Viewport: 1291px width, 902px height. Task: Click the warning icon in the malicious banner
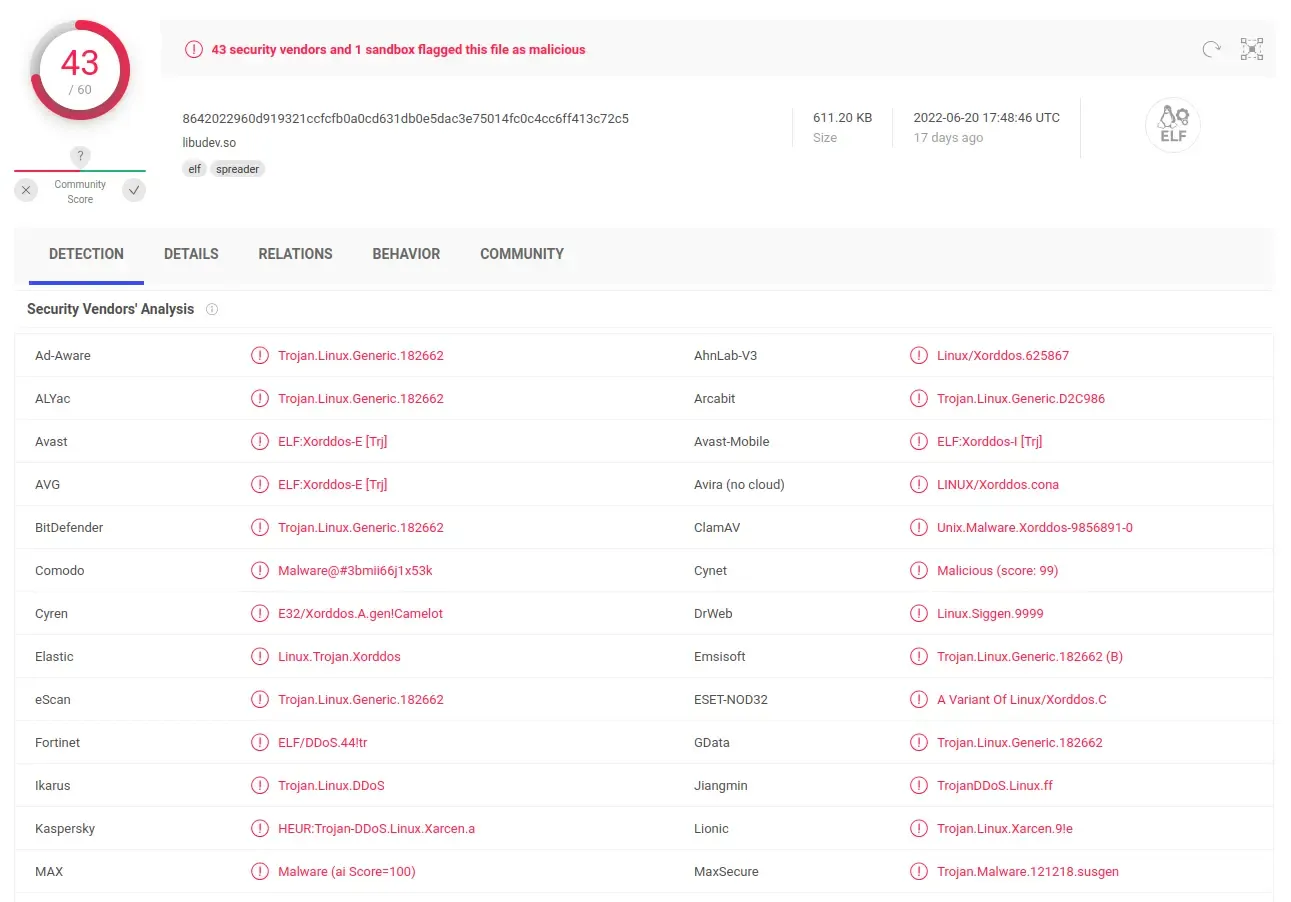click(x=193, y=48)
